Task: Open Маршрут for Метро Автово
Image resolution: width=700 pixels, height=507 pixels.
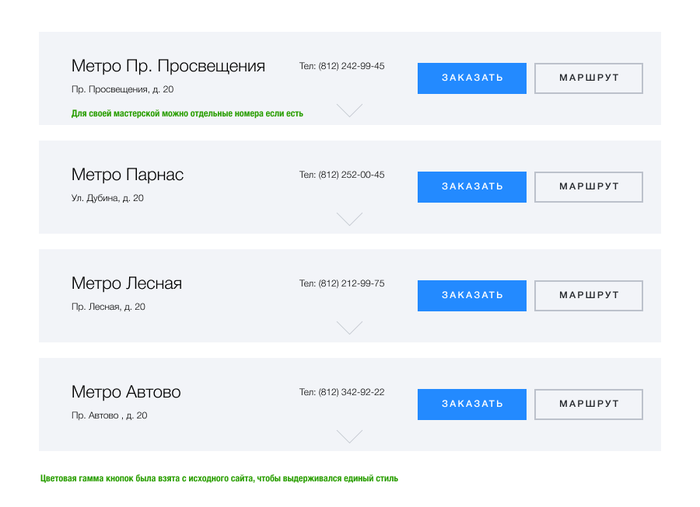Action: coord(588,404)
